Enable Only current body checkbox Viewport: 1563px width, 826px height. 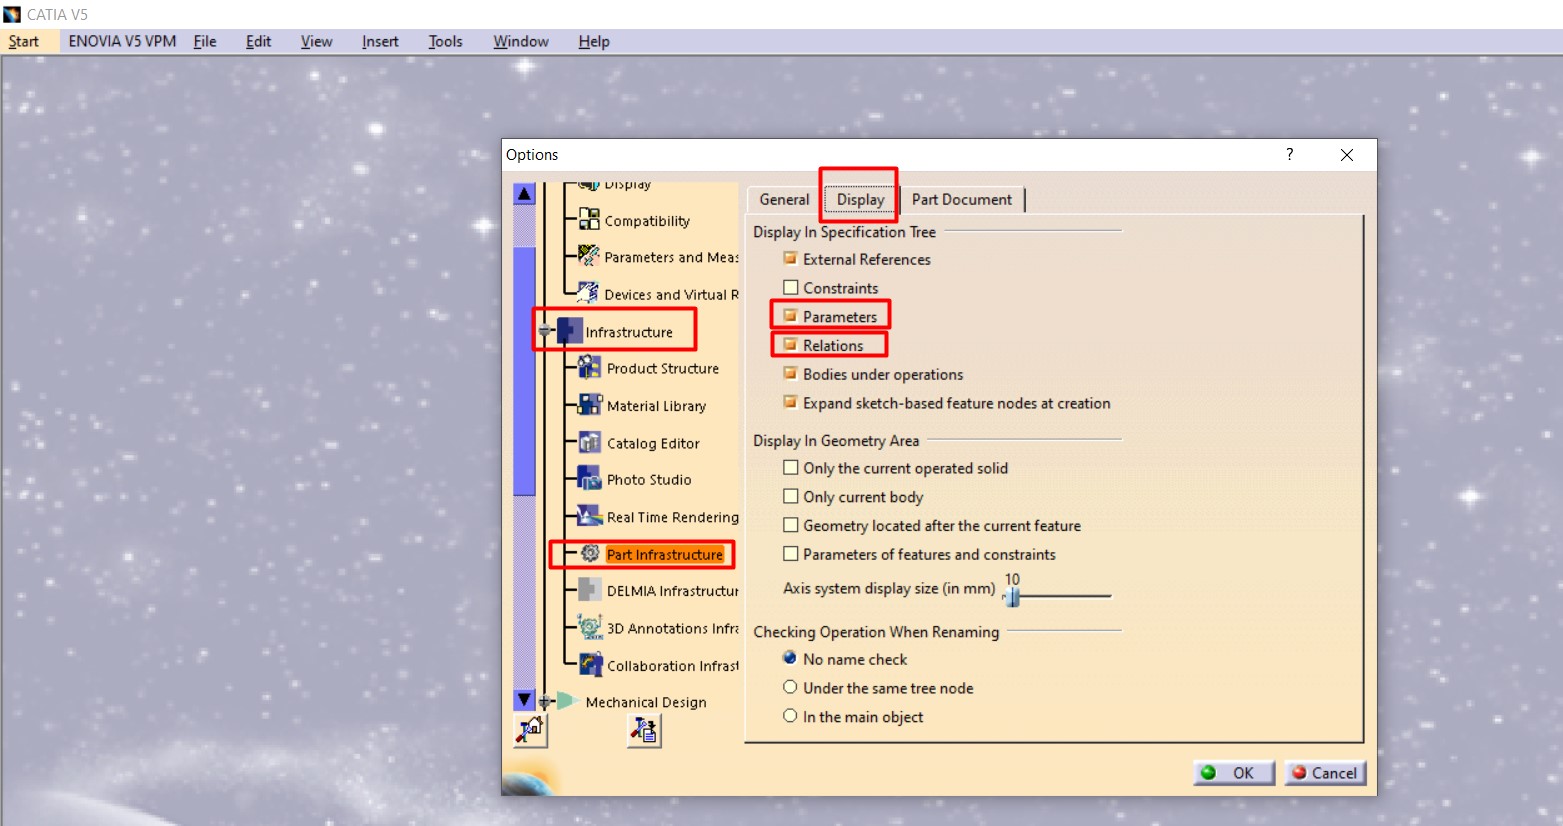pyautogui.click(x=790, y=496)
